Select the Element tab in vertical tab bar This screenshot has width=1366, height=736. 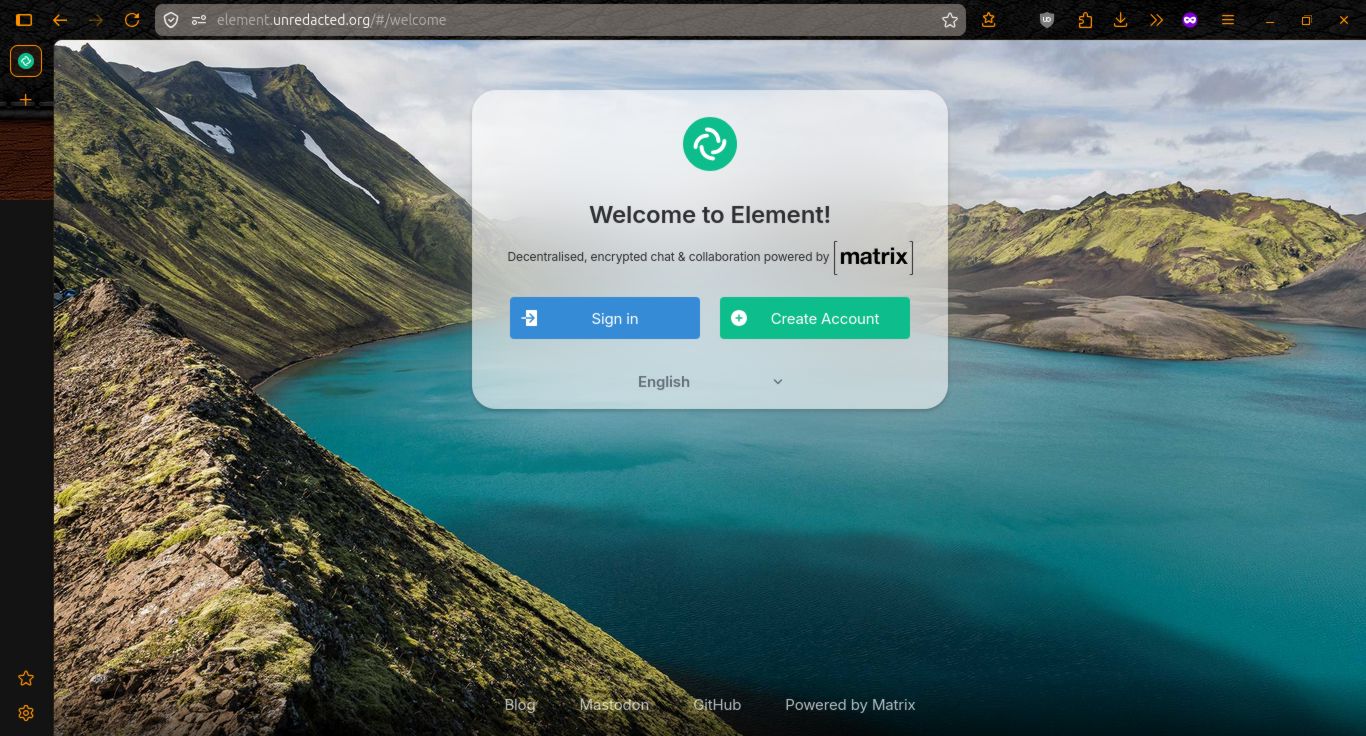(x=26, y=62)
